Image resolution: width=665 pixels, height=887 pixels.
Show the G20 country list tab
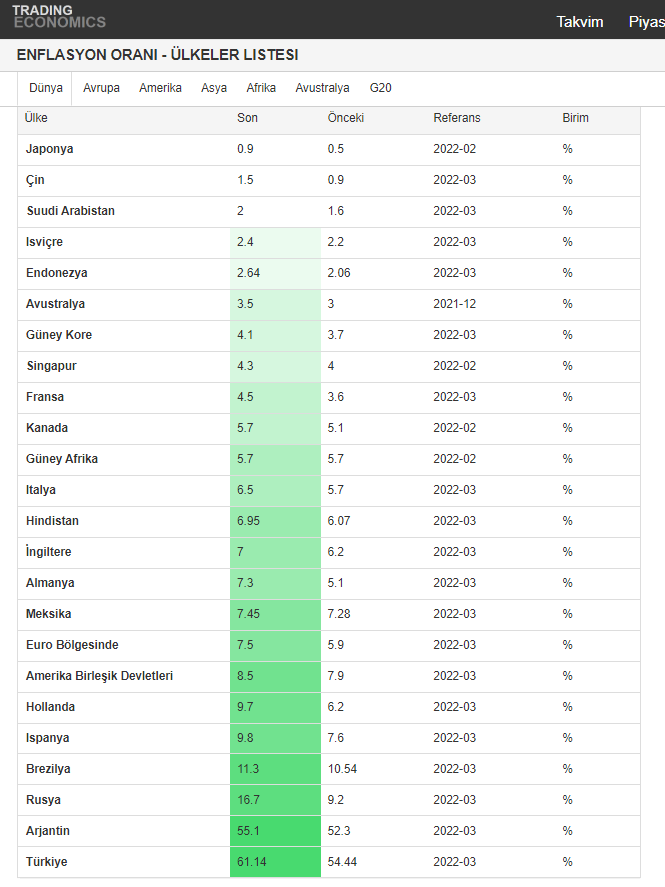click(380, 88)
